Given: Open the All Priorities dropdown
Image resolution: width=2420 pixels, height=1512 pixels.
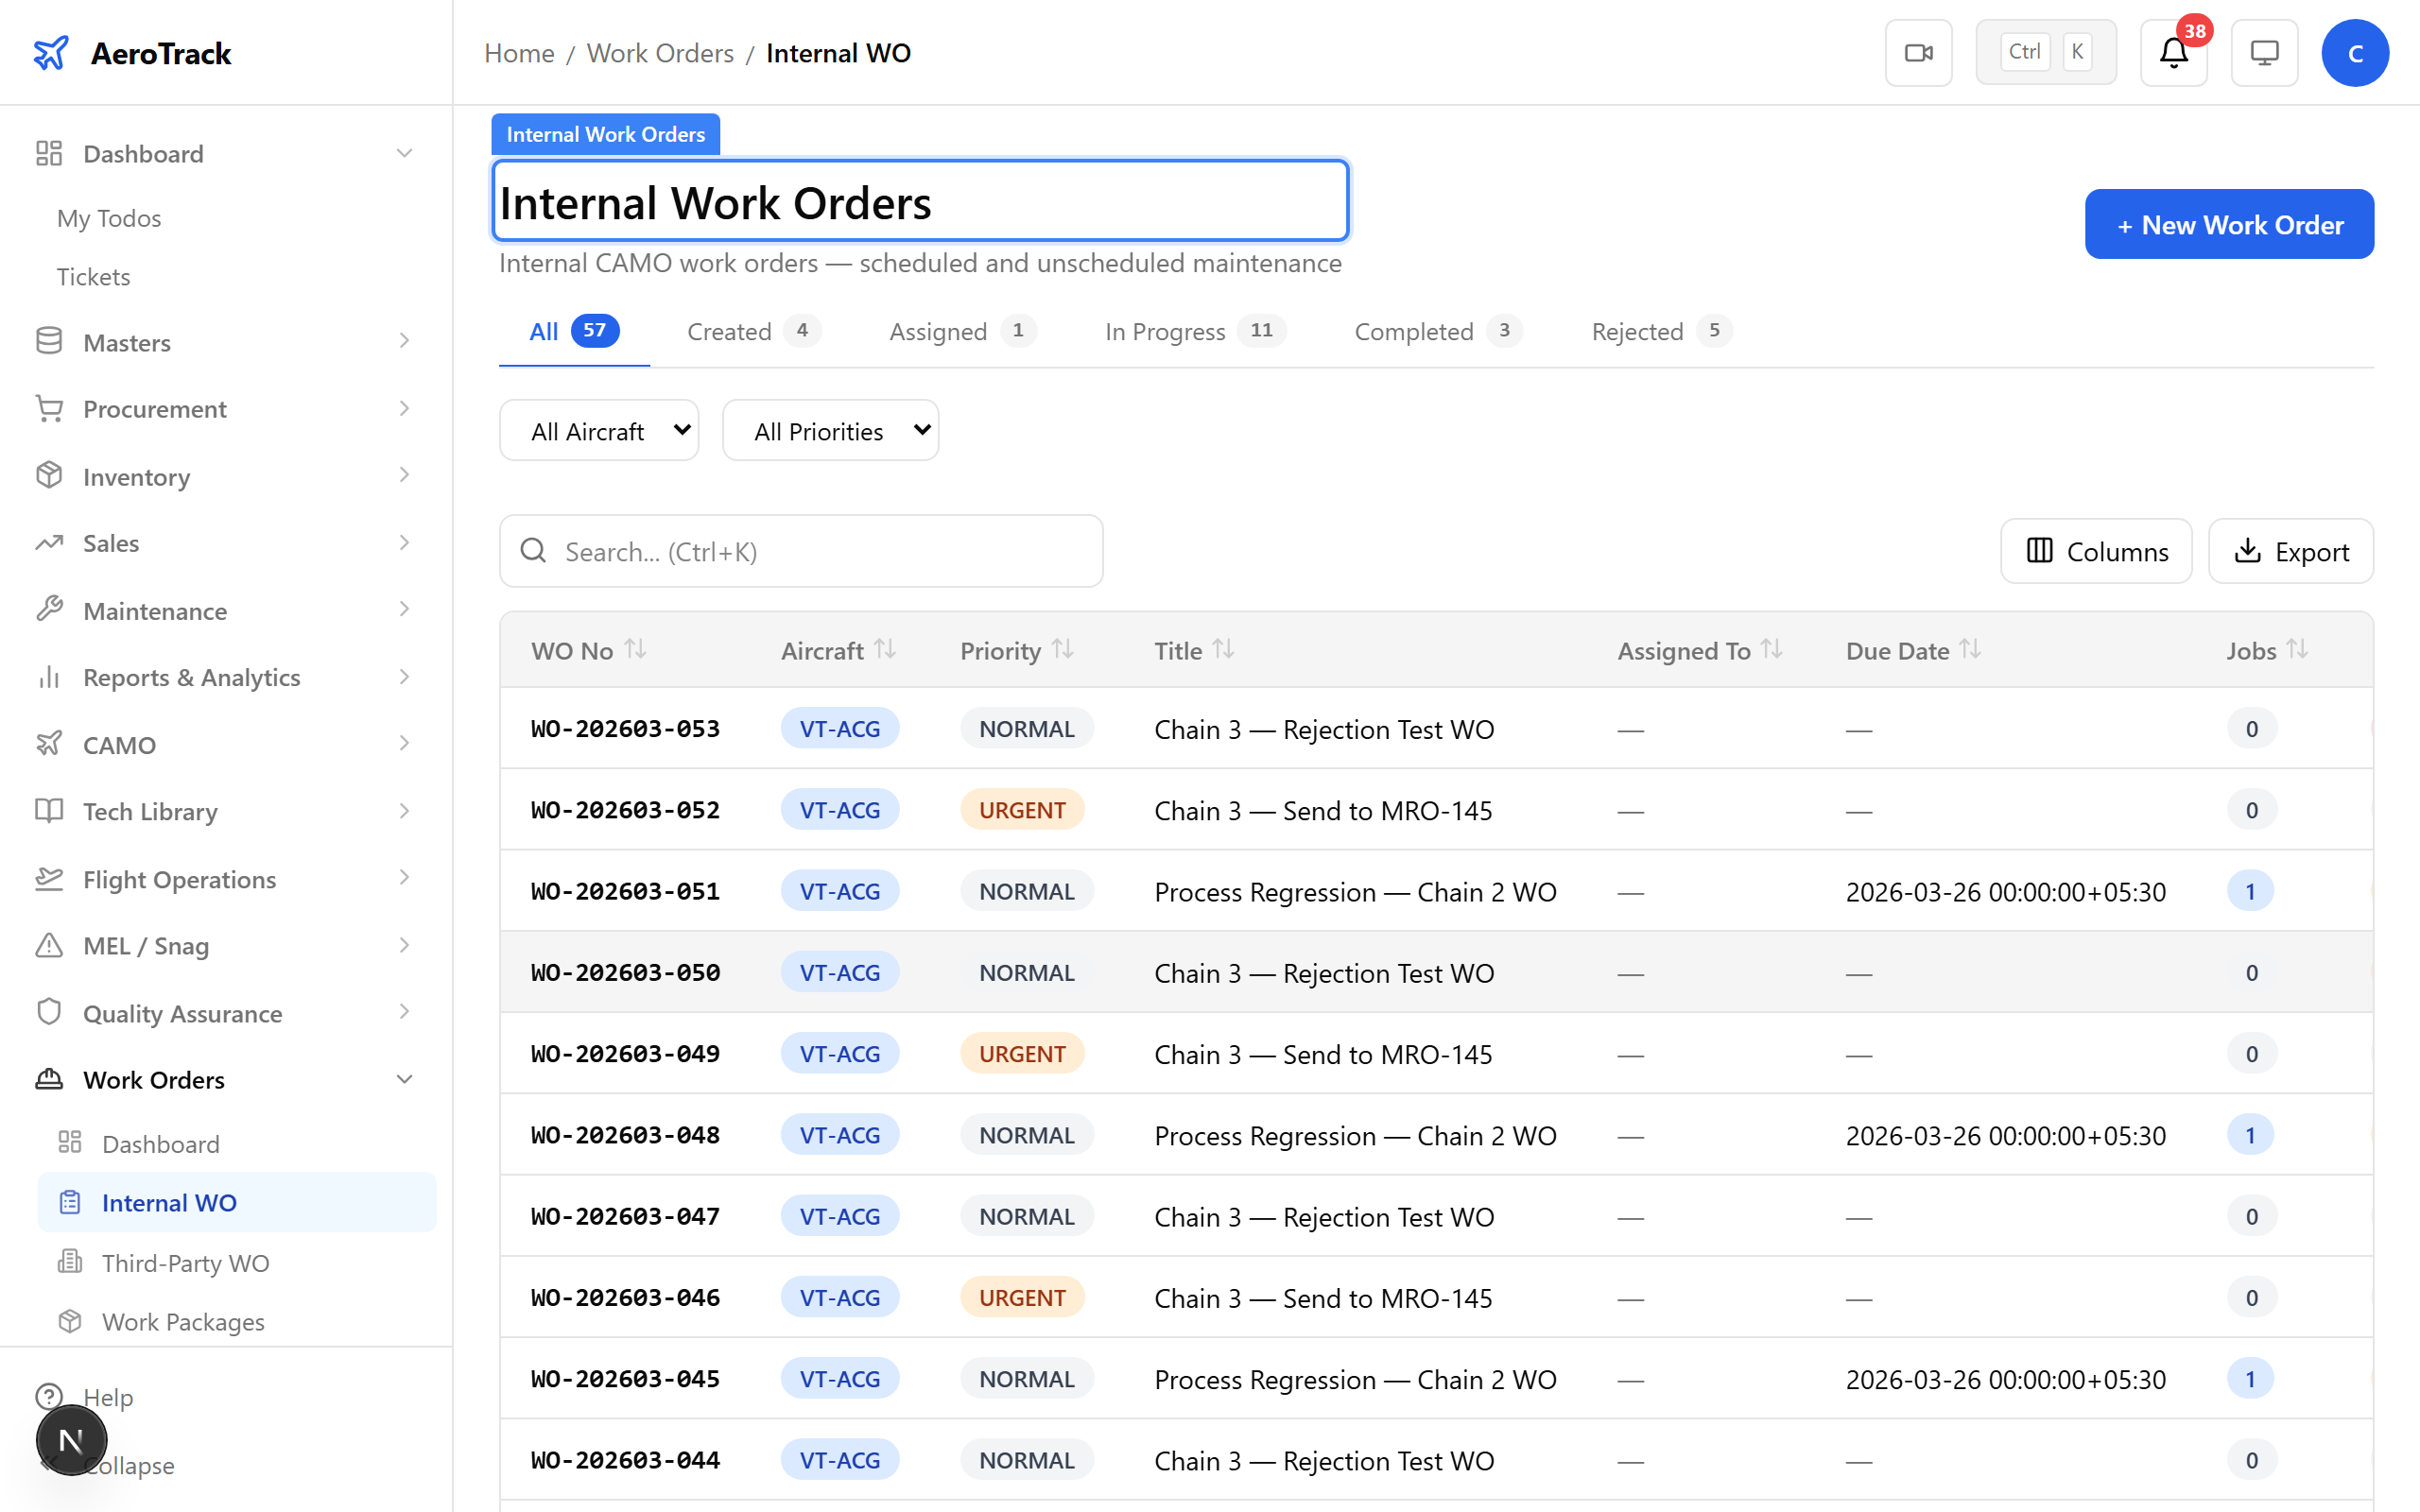Looking at the screenshot, I should click(x=830, y=430).
